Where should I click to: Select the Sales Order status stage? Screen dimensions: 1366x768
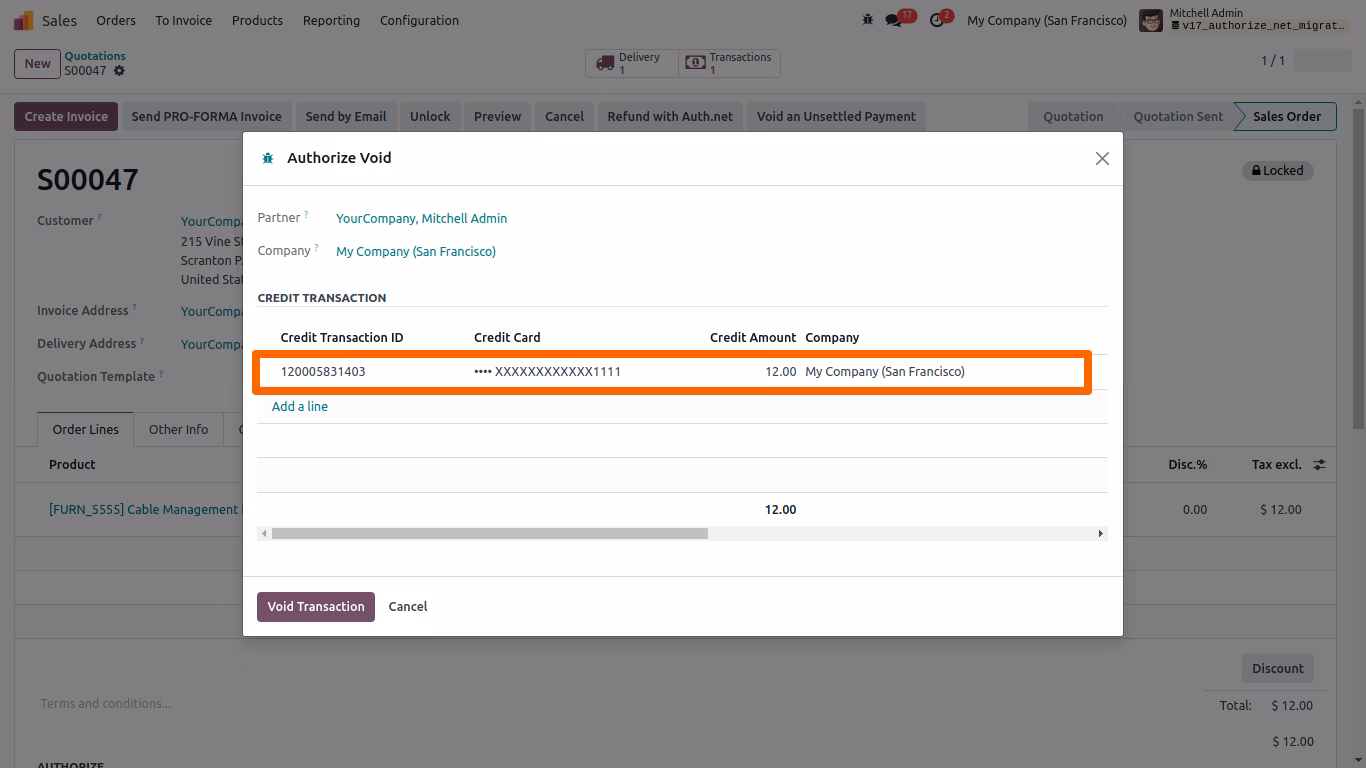(1286, 116)
